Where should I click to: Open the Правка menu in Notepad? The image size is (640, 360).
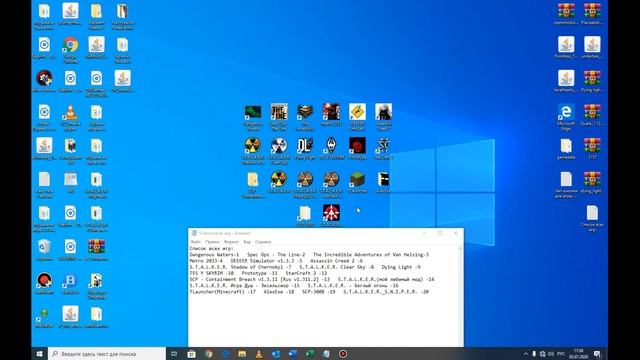pyautogui.click(x=212, y=242)
